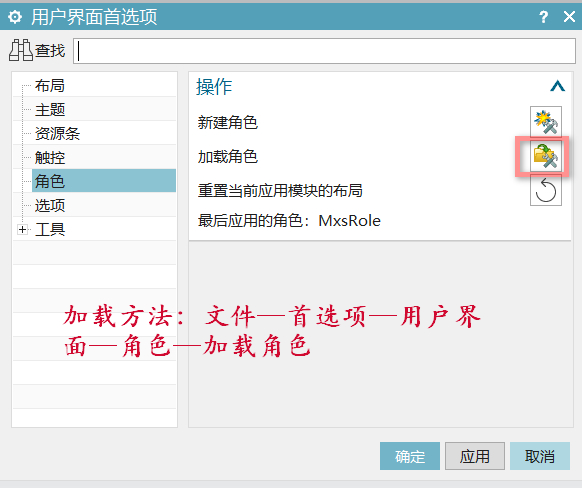Select 布局 in the tree

coord(50,86)
